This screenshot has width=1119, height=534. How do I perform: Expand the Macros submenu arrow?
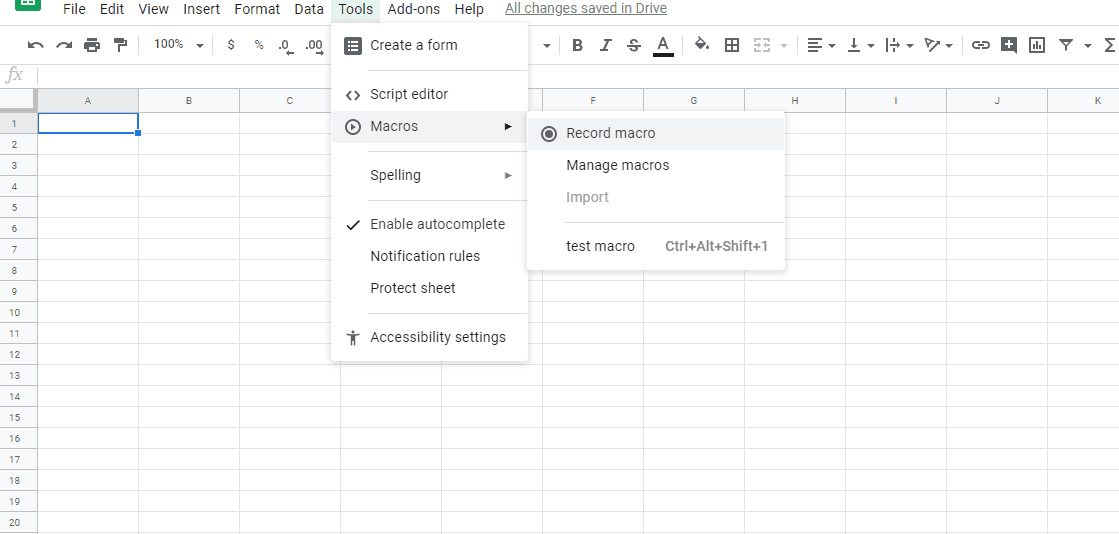tap(508, 127)
